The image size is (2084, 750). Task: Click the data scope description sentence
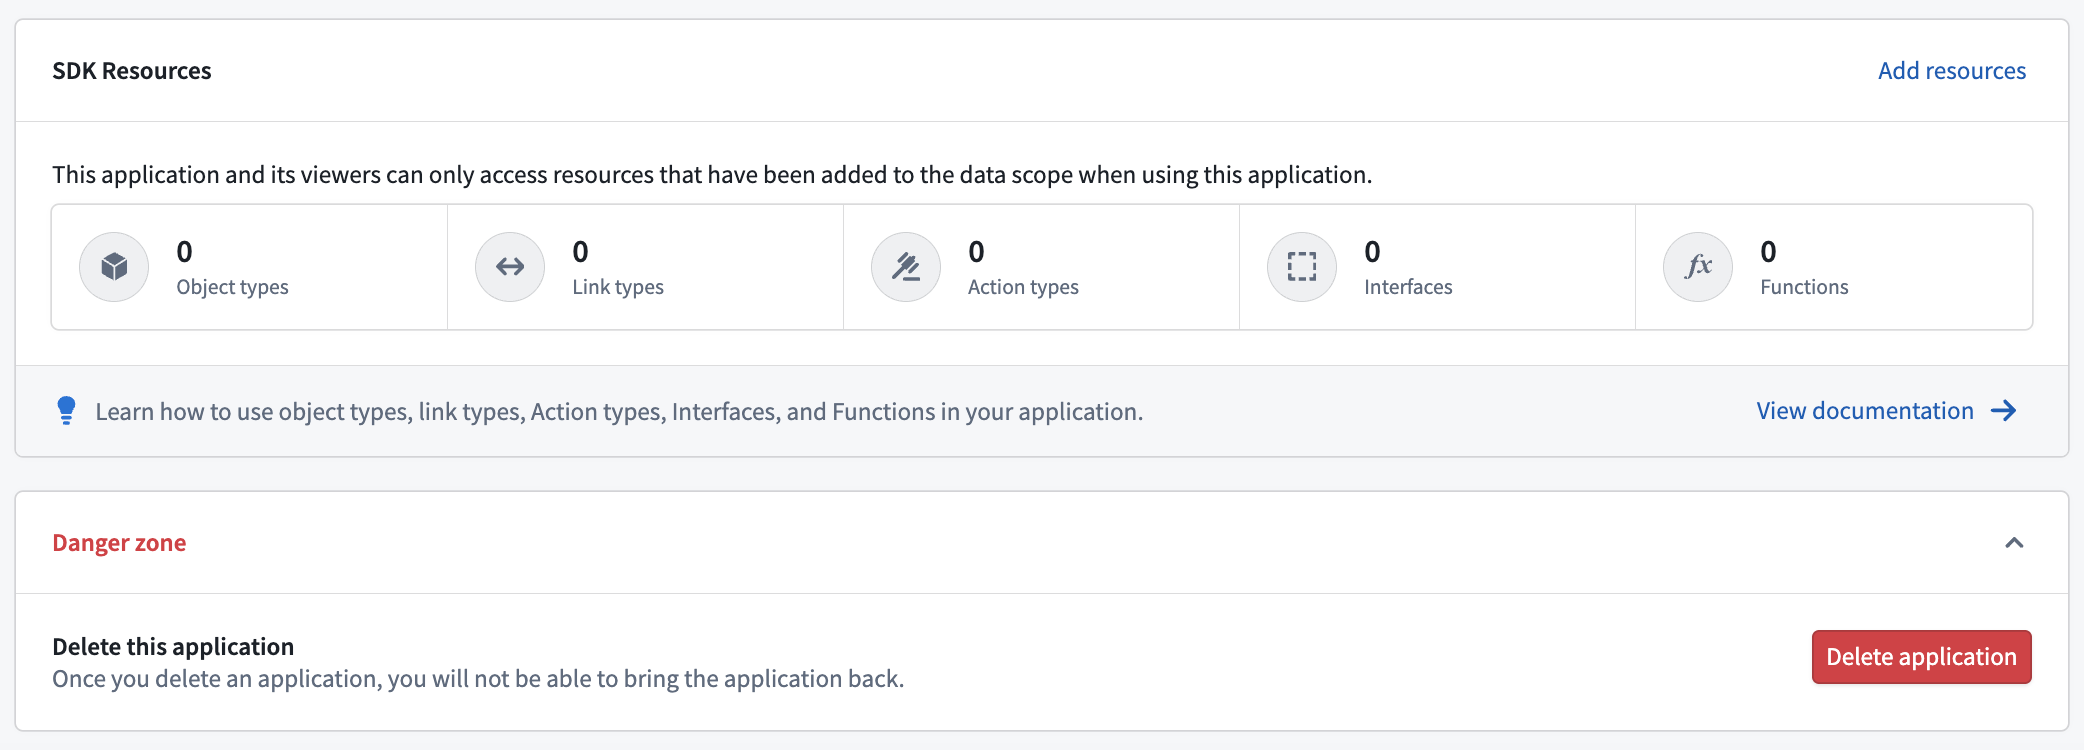712,175
